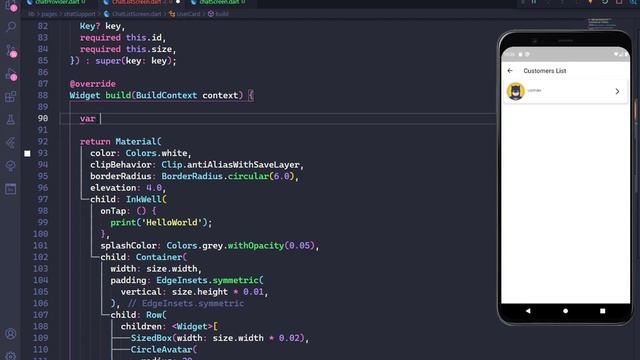
Task: Tap the Android back navigation triangle
Action: tap(528, 311)
